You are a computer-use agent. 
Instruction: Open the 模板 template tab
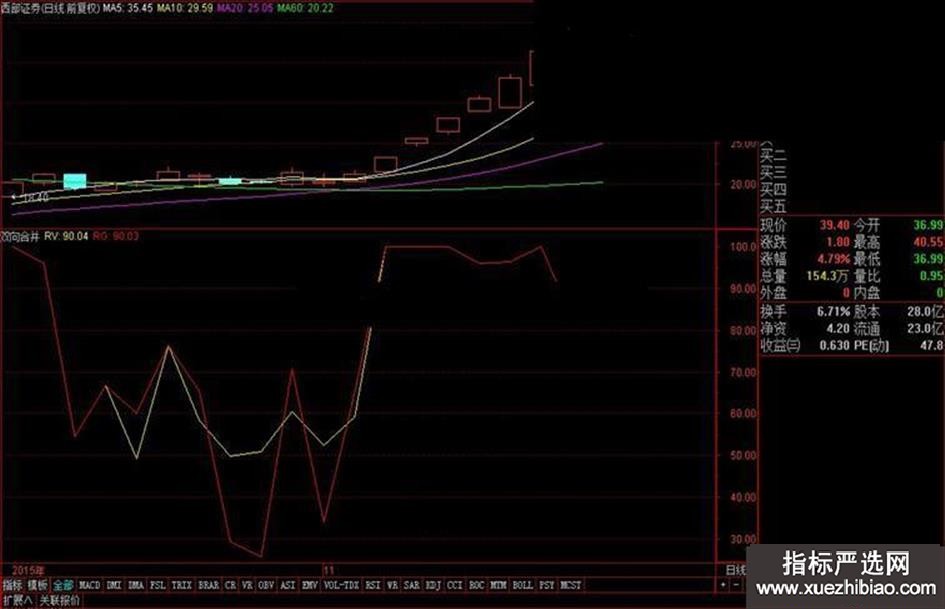(37, 585)
